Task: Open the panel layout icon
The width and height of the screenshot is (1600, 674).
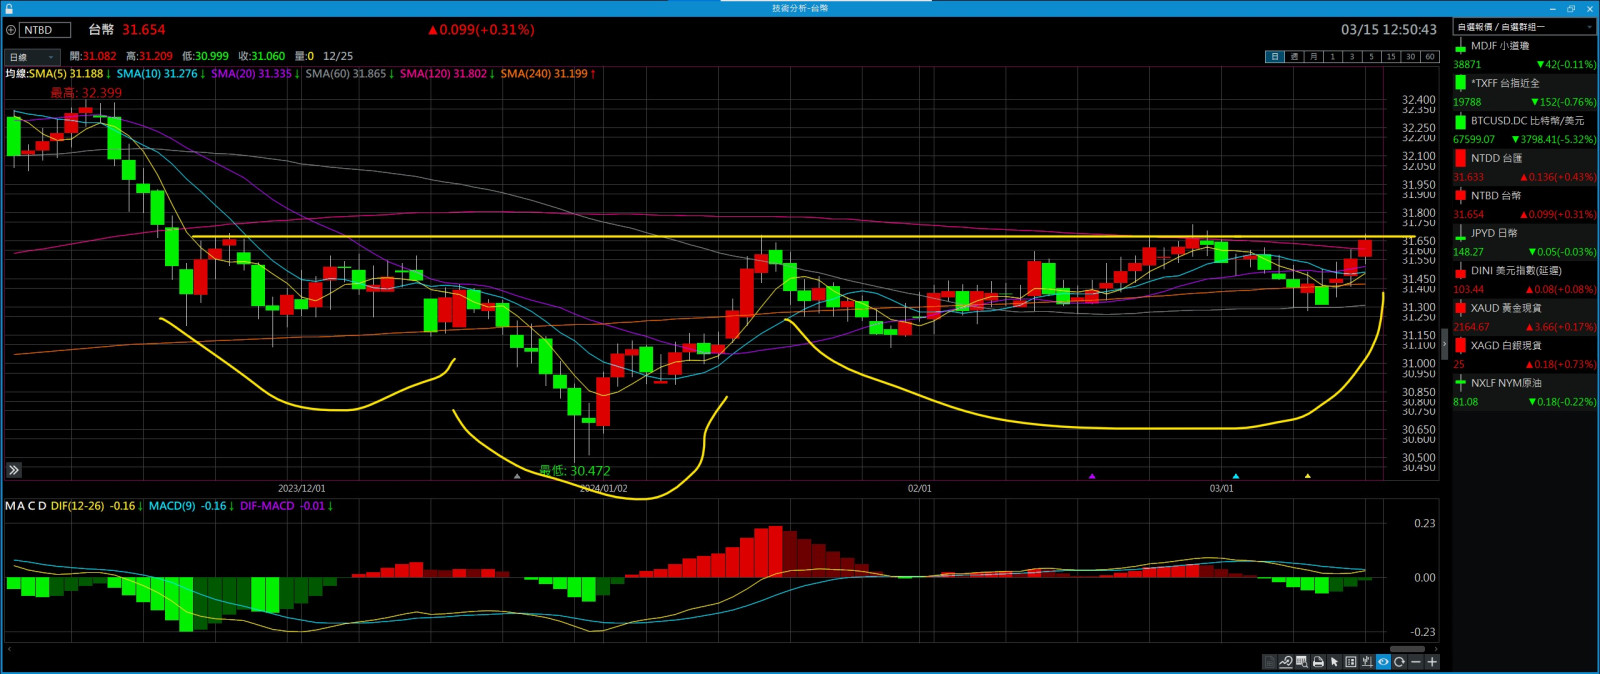Action: [1351, 662]
